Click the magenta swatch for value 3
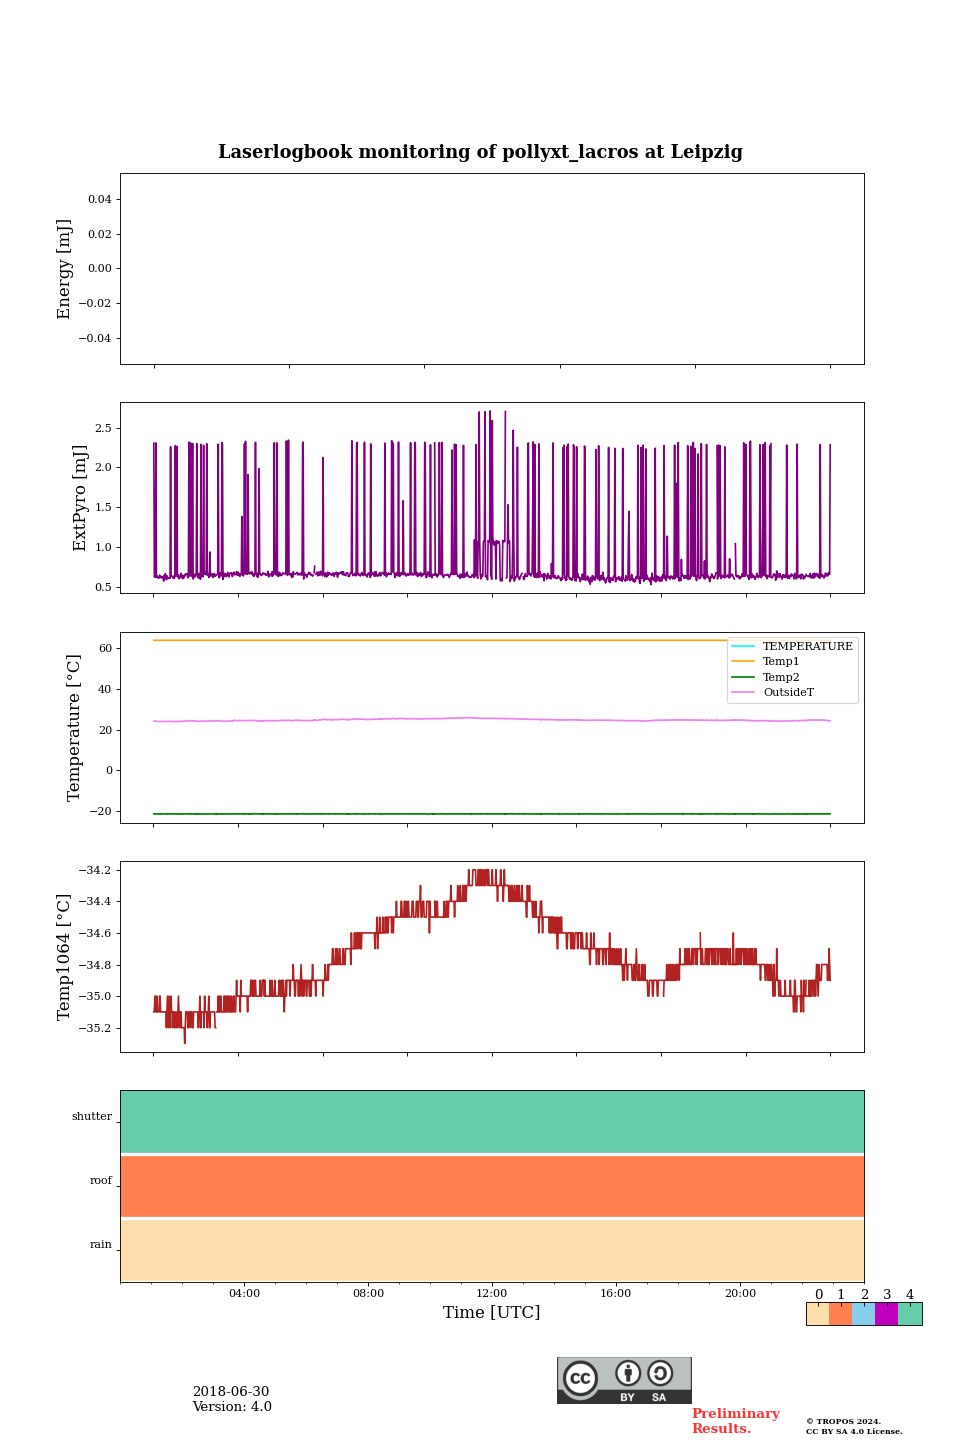960x1440 pixels. click(886, 1314)
